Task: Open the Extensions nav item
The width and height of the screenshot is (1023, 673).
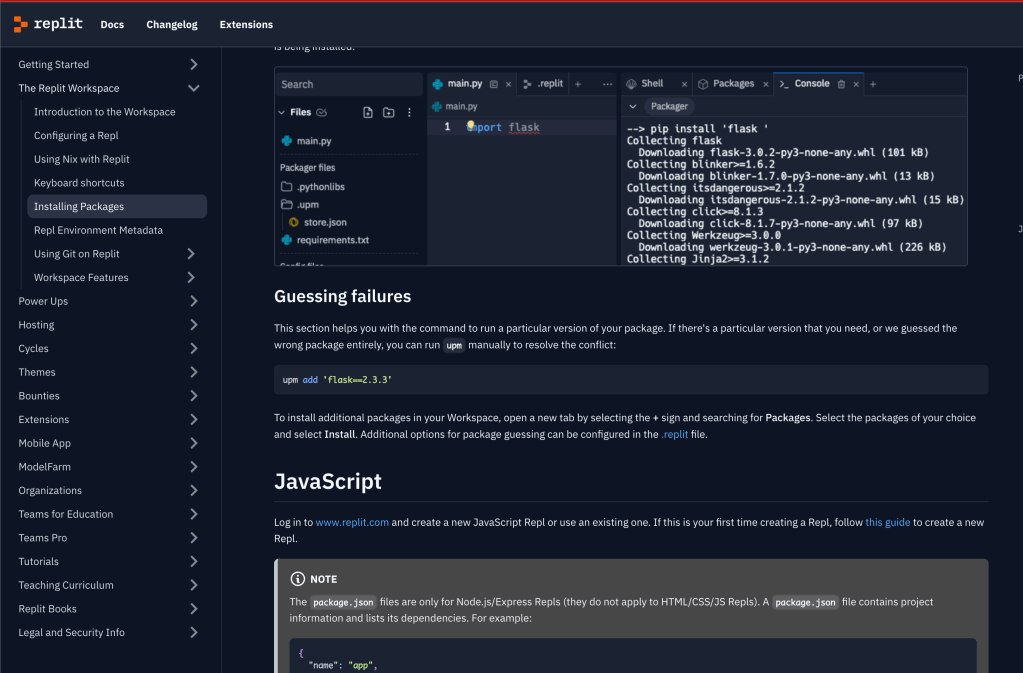Action: click(246, 25)
